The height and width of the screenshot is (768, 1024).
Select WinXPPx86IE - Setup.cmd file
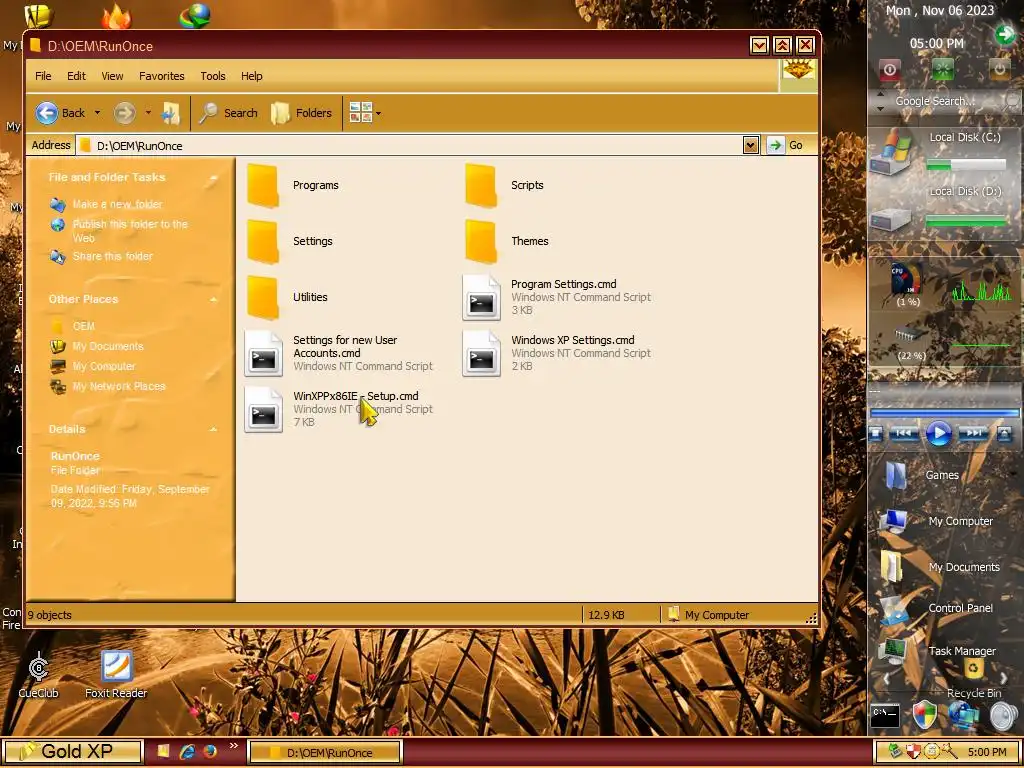click(x=338, y=409)
